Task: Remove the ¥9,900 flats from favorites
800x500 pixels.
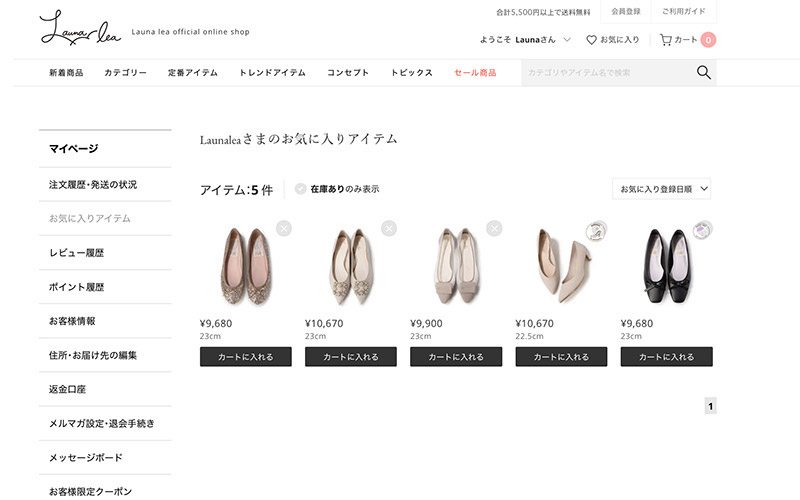Action: click(494, 228)
